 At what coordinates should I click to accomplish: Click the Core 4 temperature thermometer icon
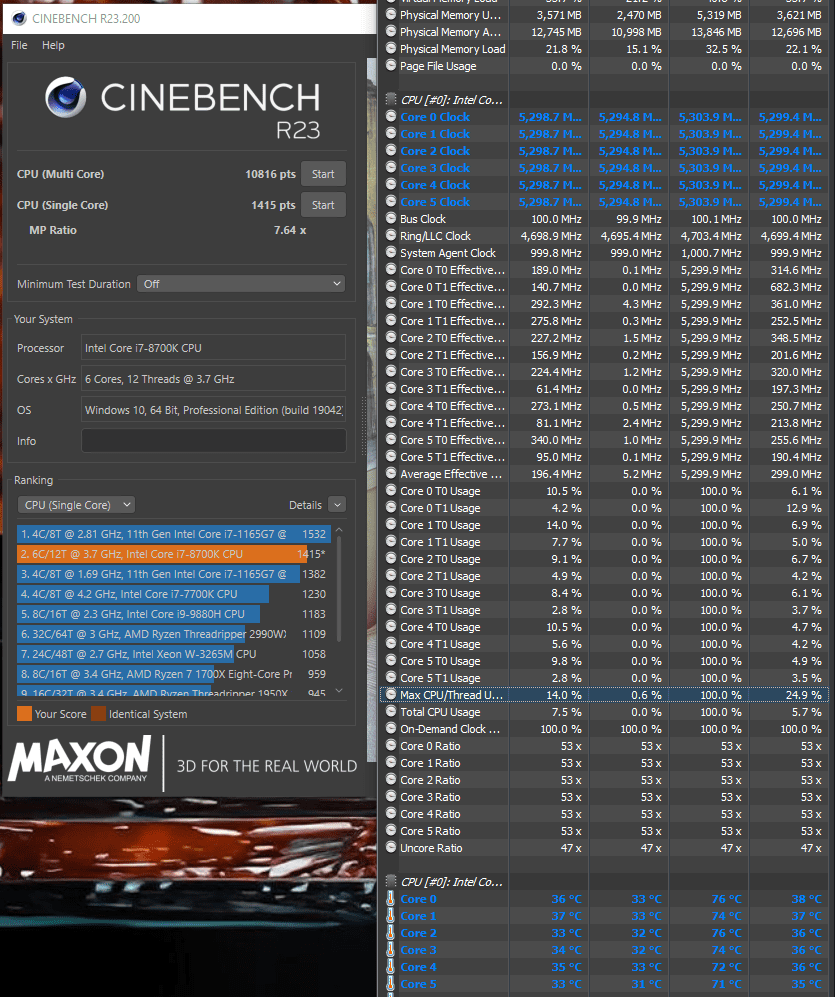pyautogui.click(x=391, y=967)
